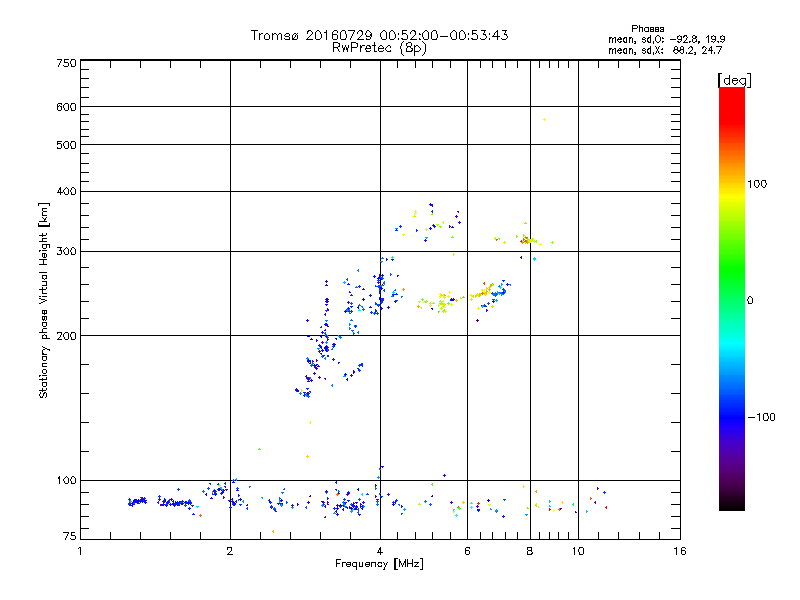
Task: Click the y-axis tick label '100'
Action: pyautogui.click(x=66, y=481)
